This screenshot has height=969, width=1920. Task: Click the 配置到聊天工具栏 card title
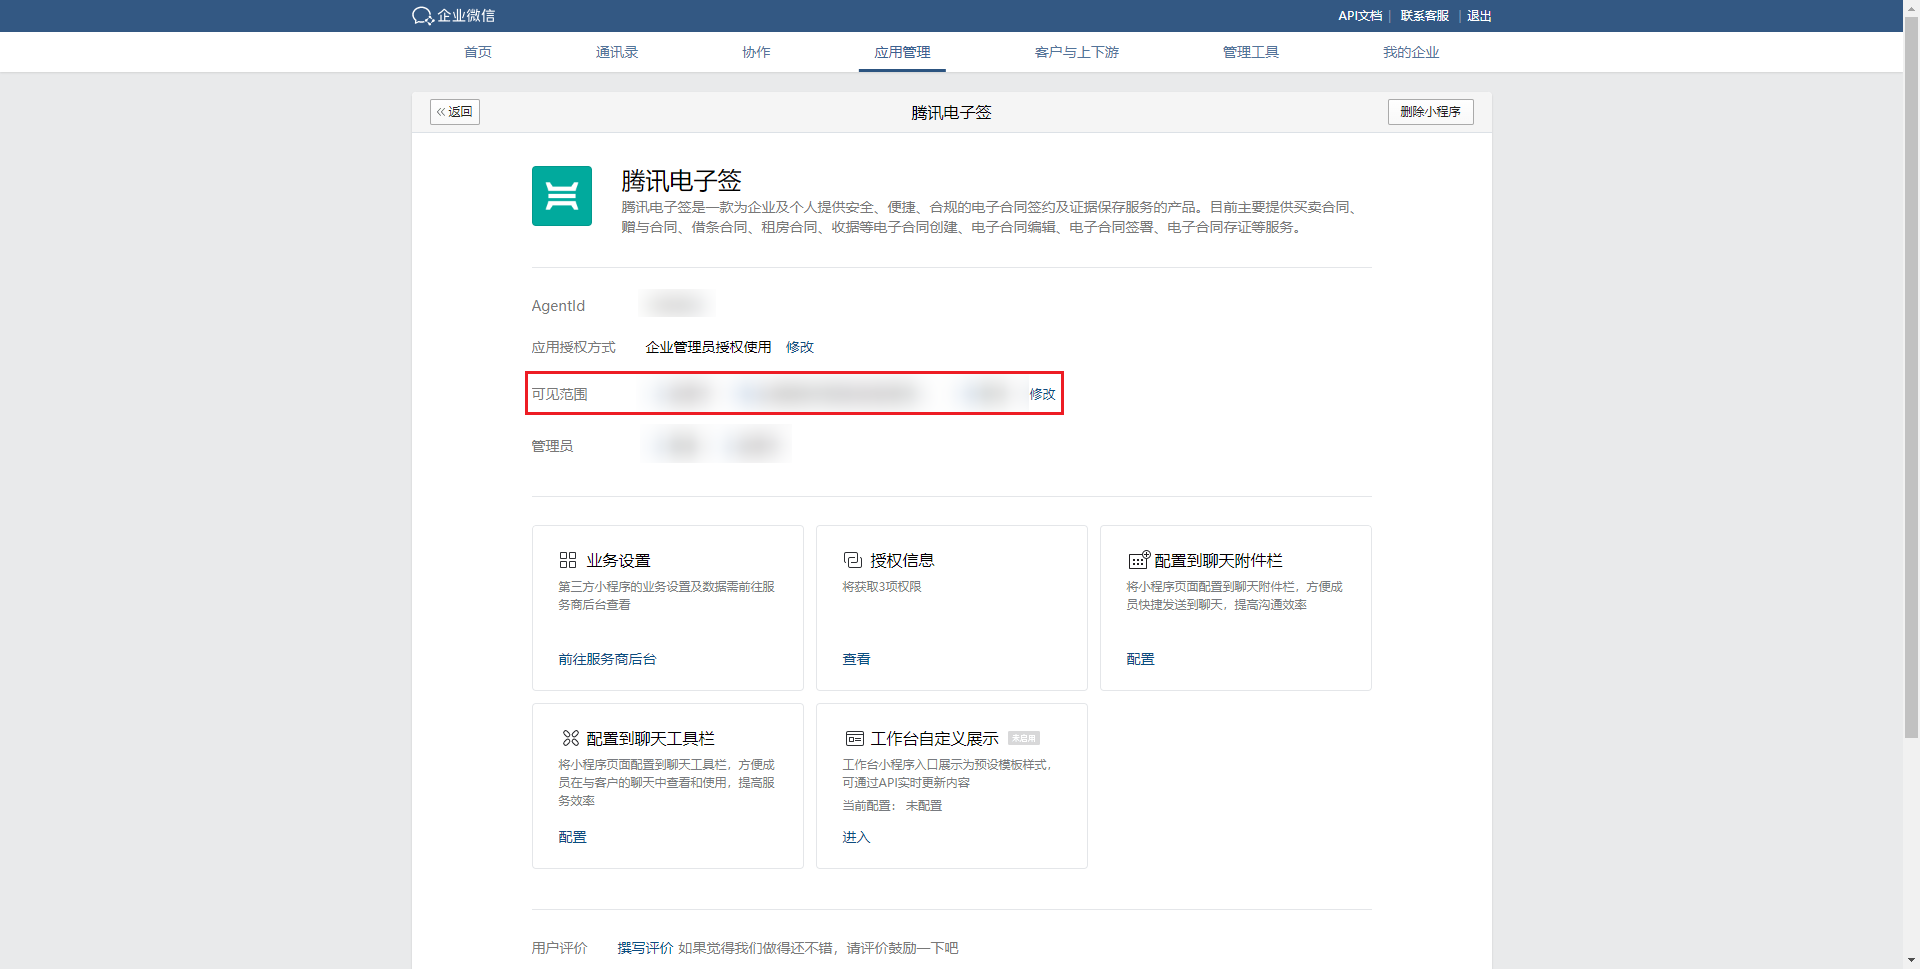[x=650, y=738]
